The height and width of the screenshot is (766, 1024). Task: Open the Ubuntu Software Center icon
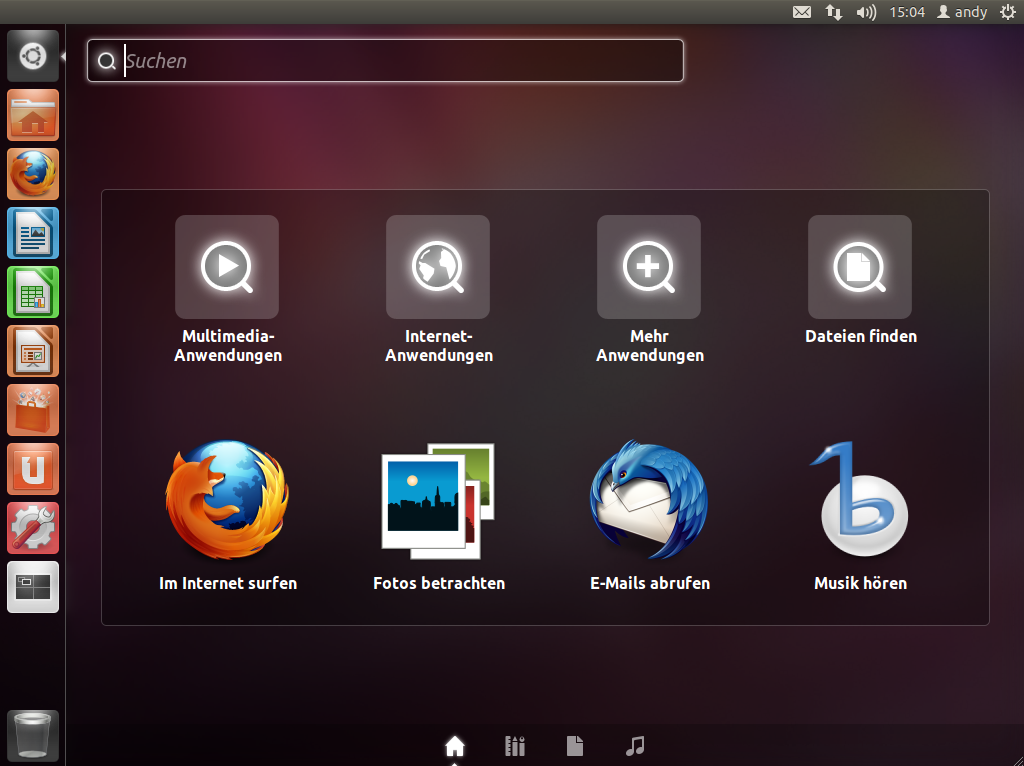[33, 411]
